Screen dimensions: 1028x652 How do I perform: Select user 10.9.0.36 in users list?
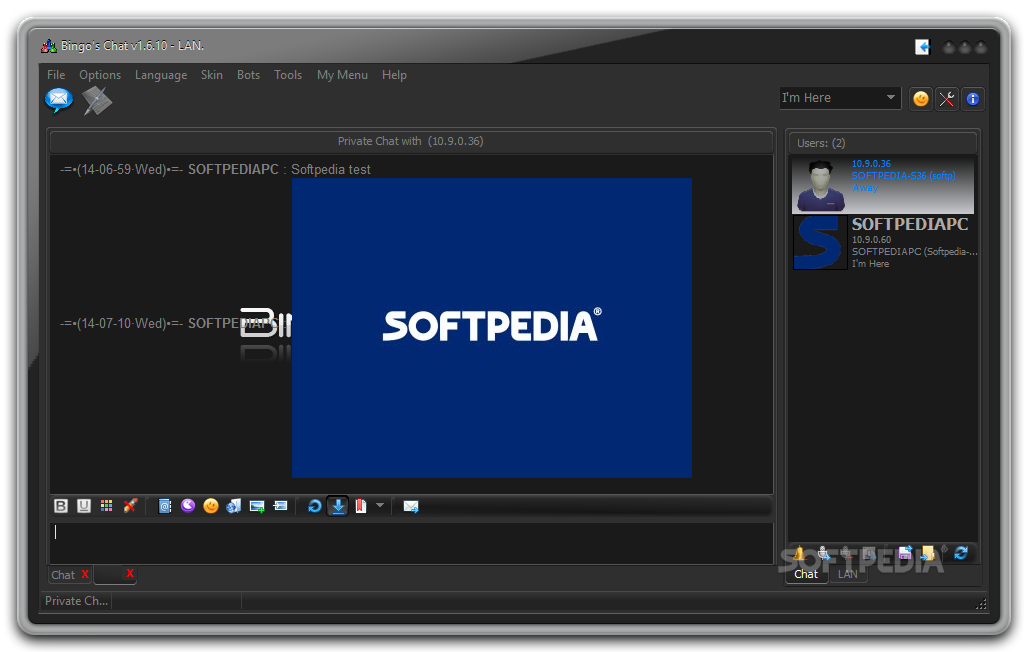882,185
